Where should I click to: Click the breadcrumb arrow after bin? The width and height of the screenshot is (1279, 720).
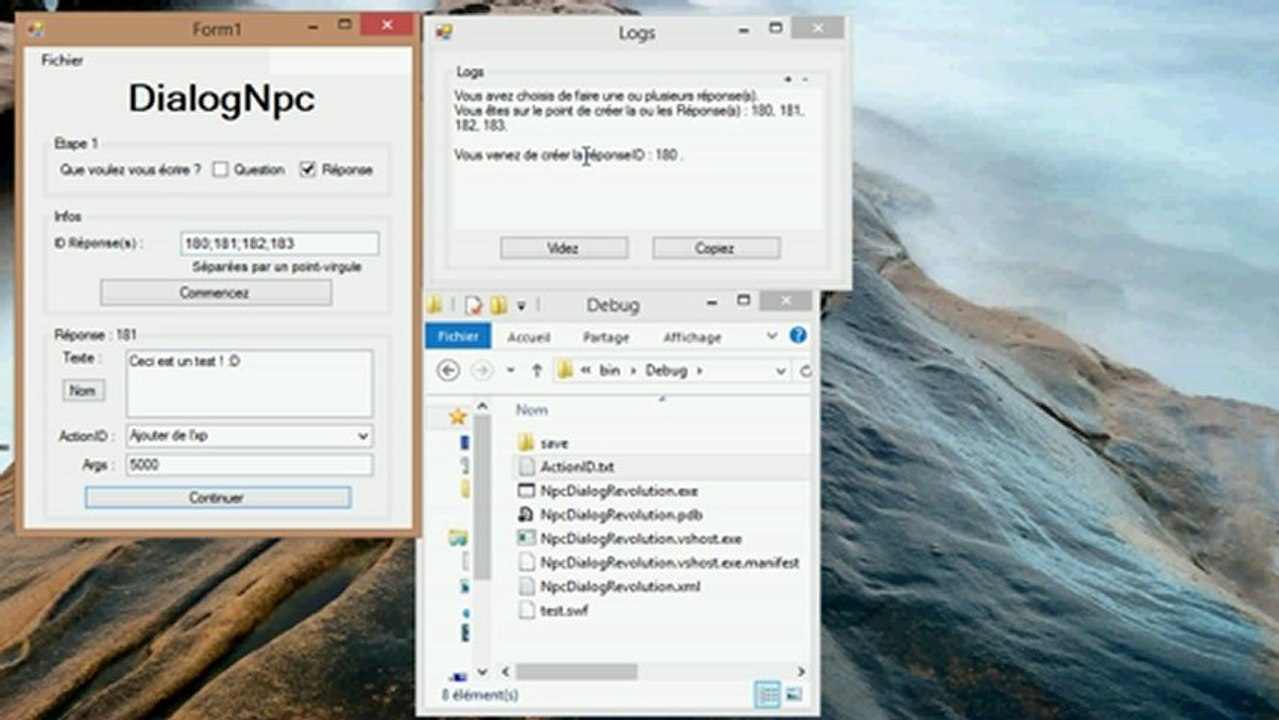coord(634,371)
